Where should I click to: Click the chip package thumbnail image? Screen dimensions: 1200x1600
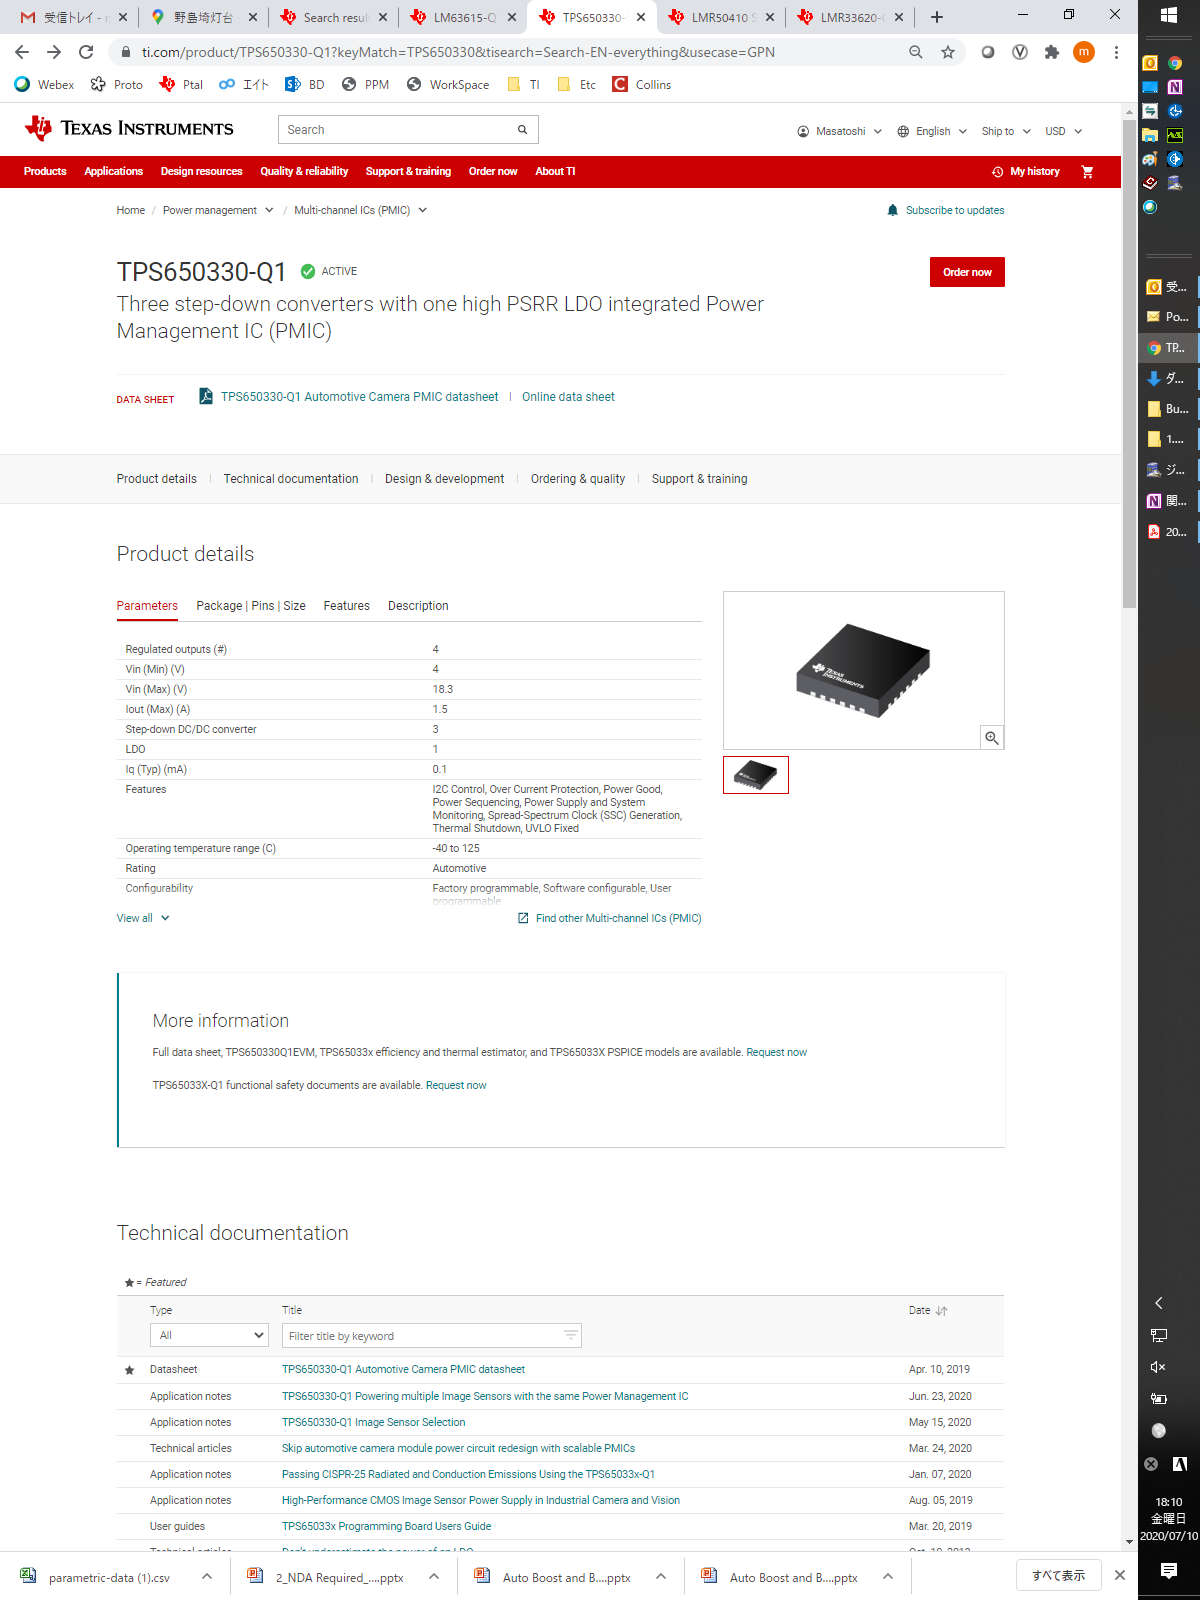pos(756,775)
